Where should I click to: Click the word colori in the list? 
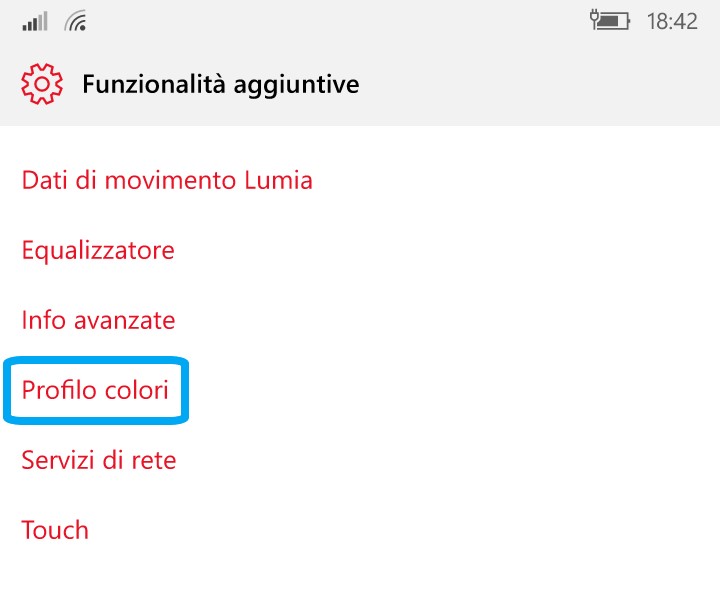click(x=136, y=390)
